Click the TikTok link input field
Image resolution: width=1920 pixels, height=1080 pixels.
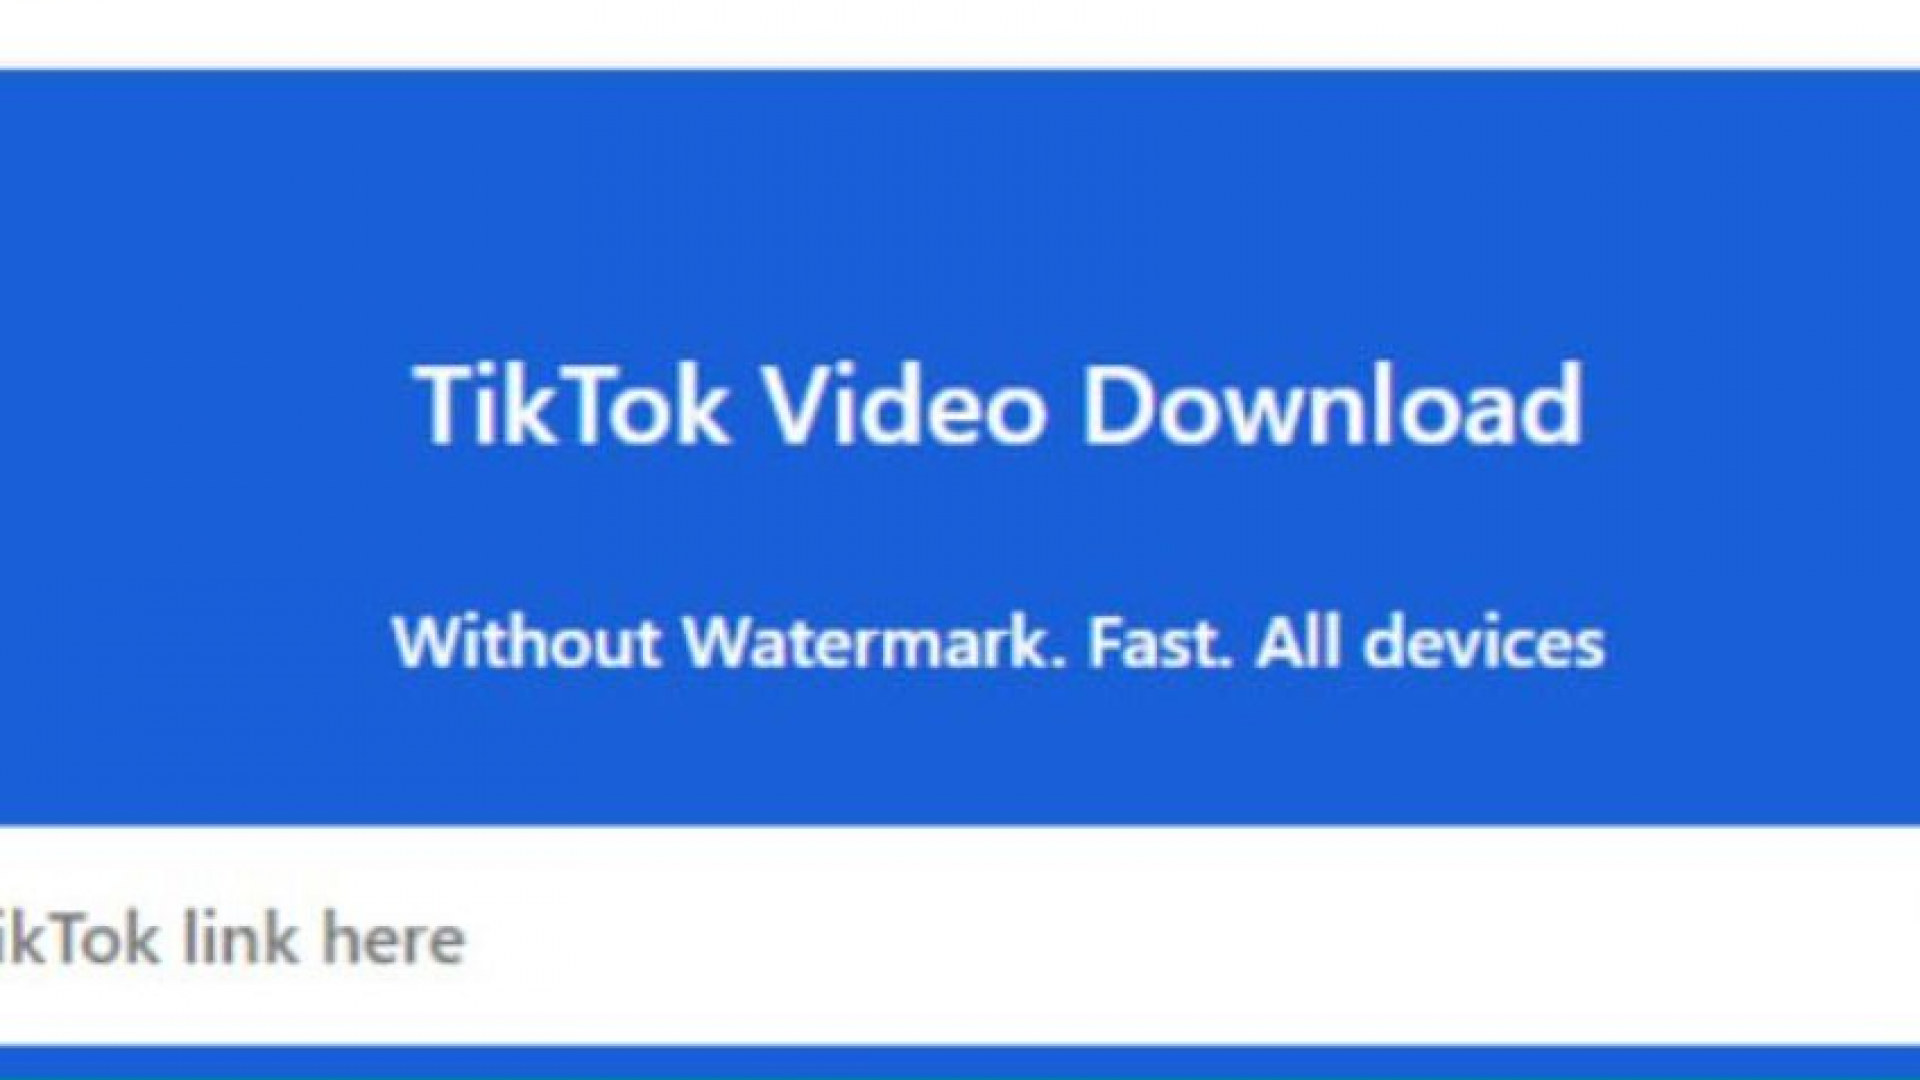[x=960, y=936]
